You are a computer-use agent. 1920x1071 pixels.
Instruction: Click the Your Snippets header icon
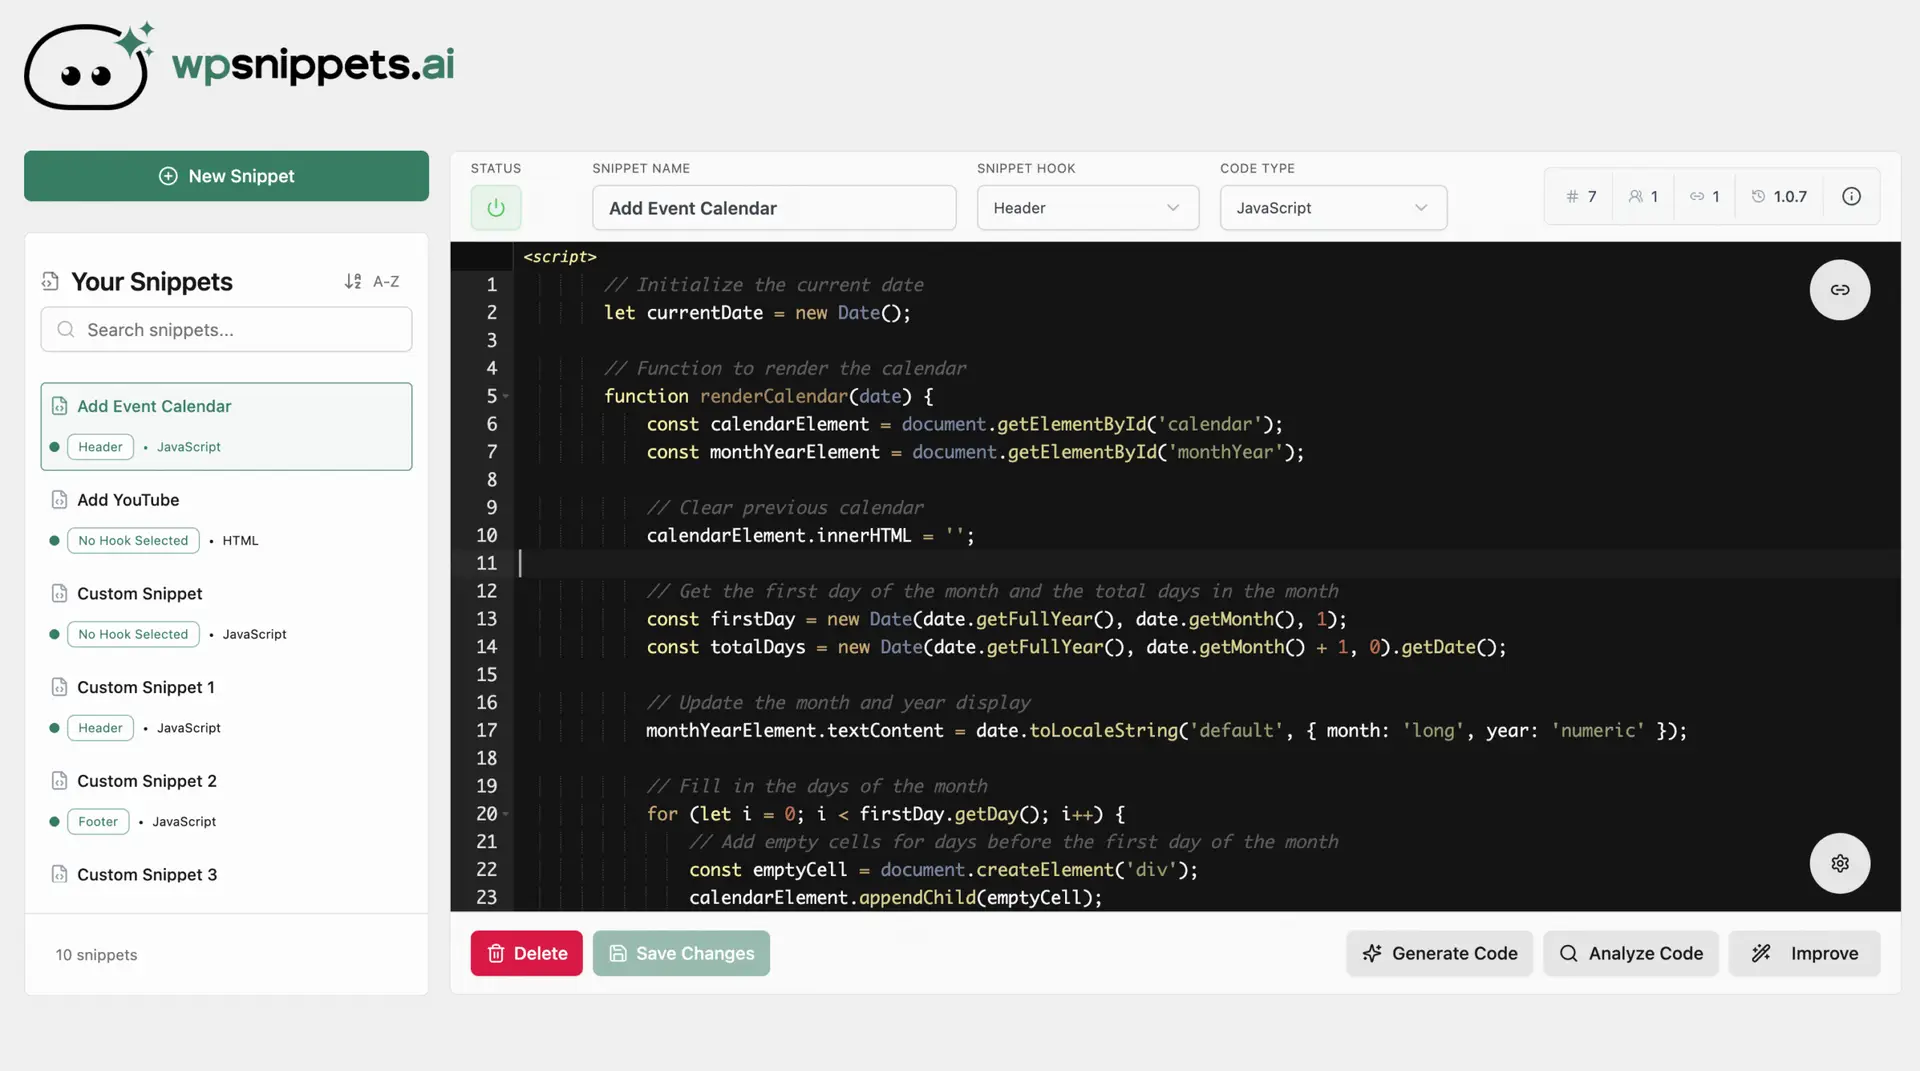click(50, 282)
